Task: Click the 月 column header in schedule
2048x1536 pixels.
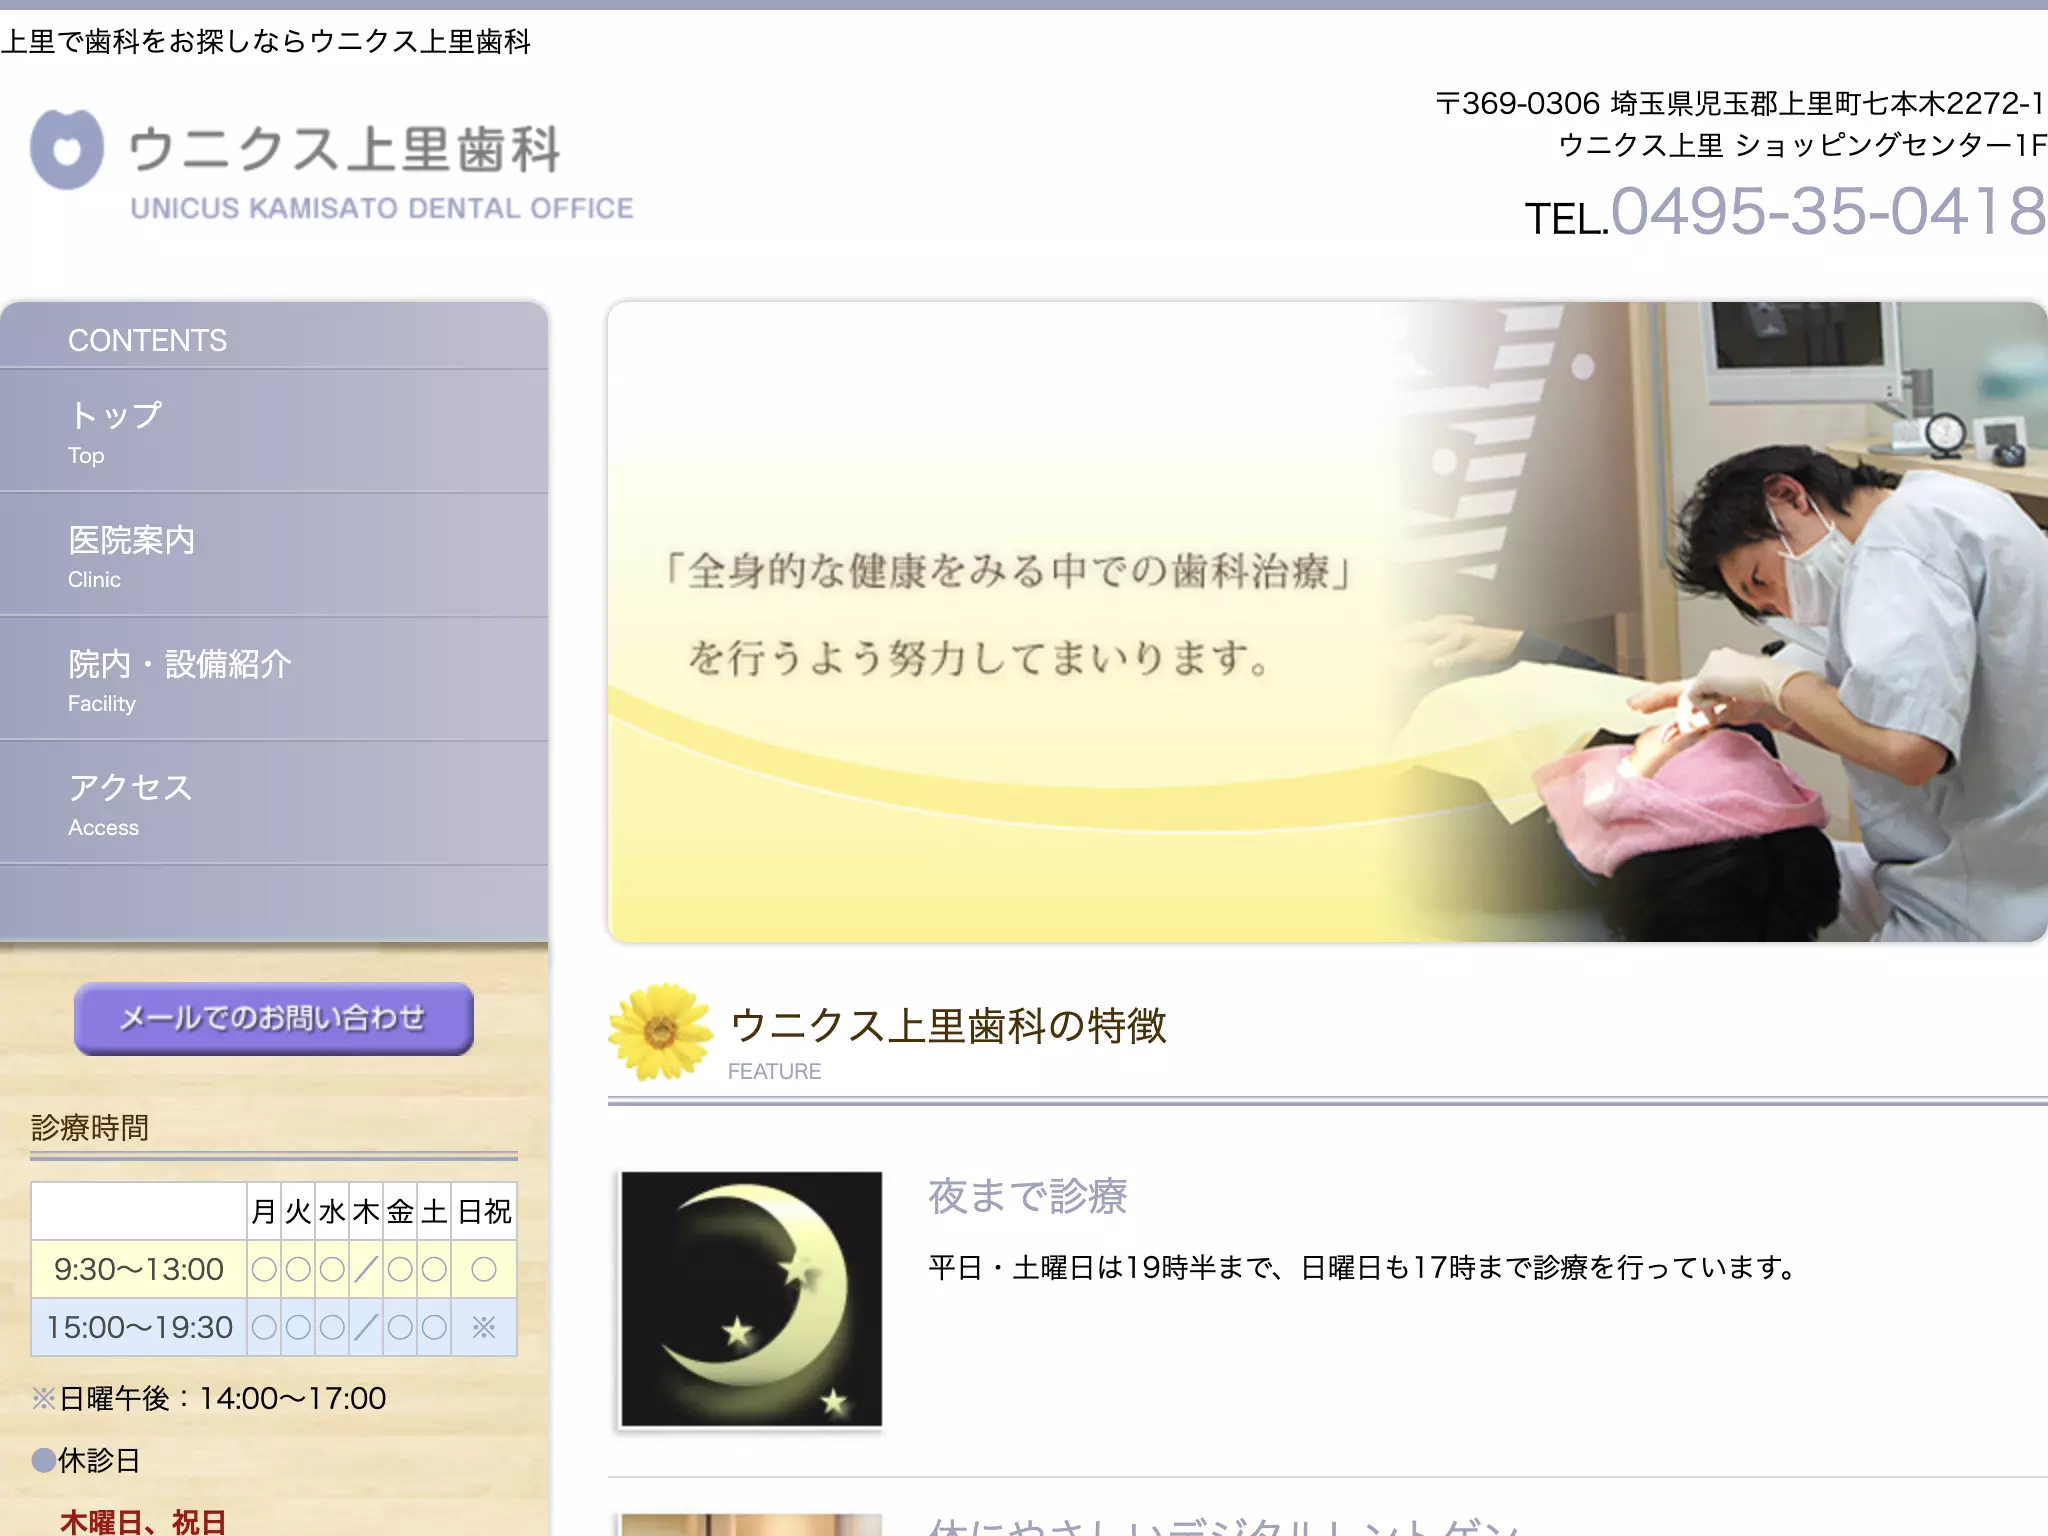Action: coord(264,1211)
